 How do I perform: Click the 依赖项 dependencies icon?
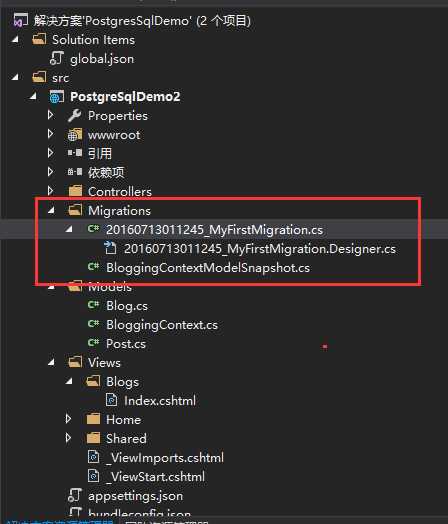click(74, 172)
